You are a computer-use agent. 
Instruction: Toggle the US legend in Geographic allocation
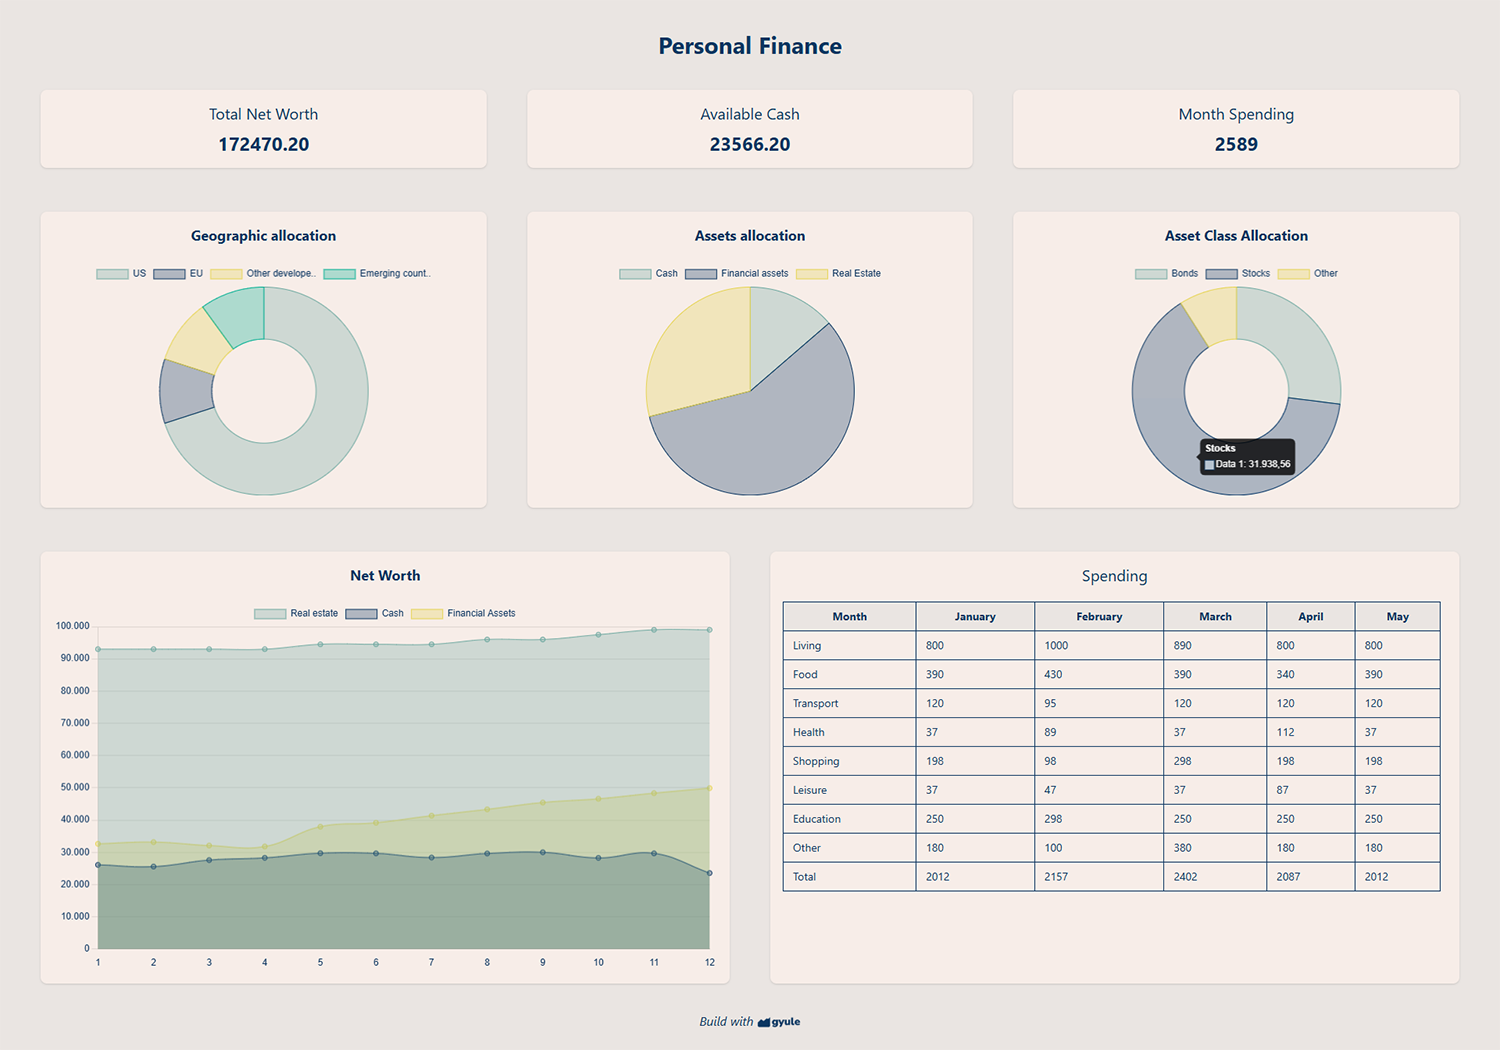click(121, 274)
